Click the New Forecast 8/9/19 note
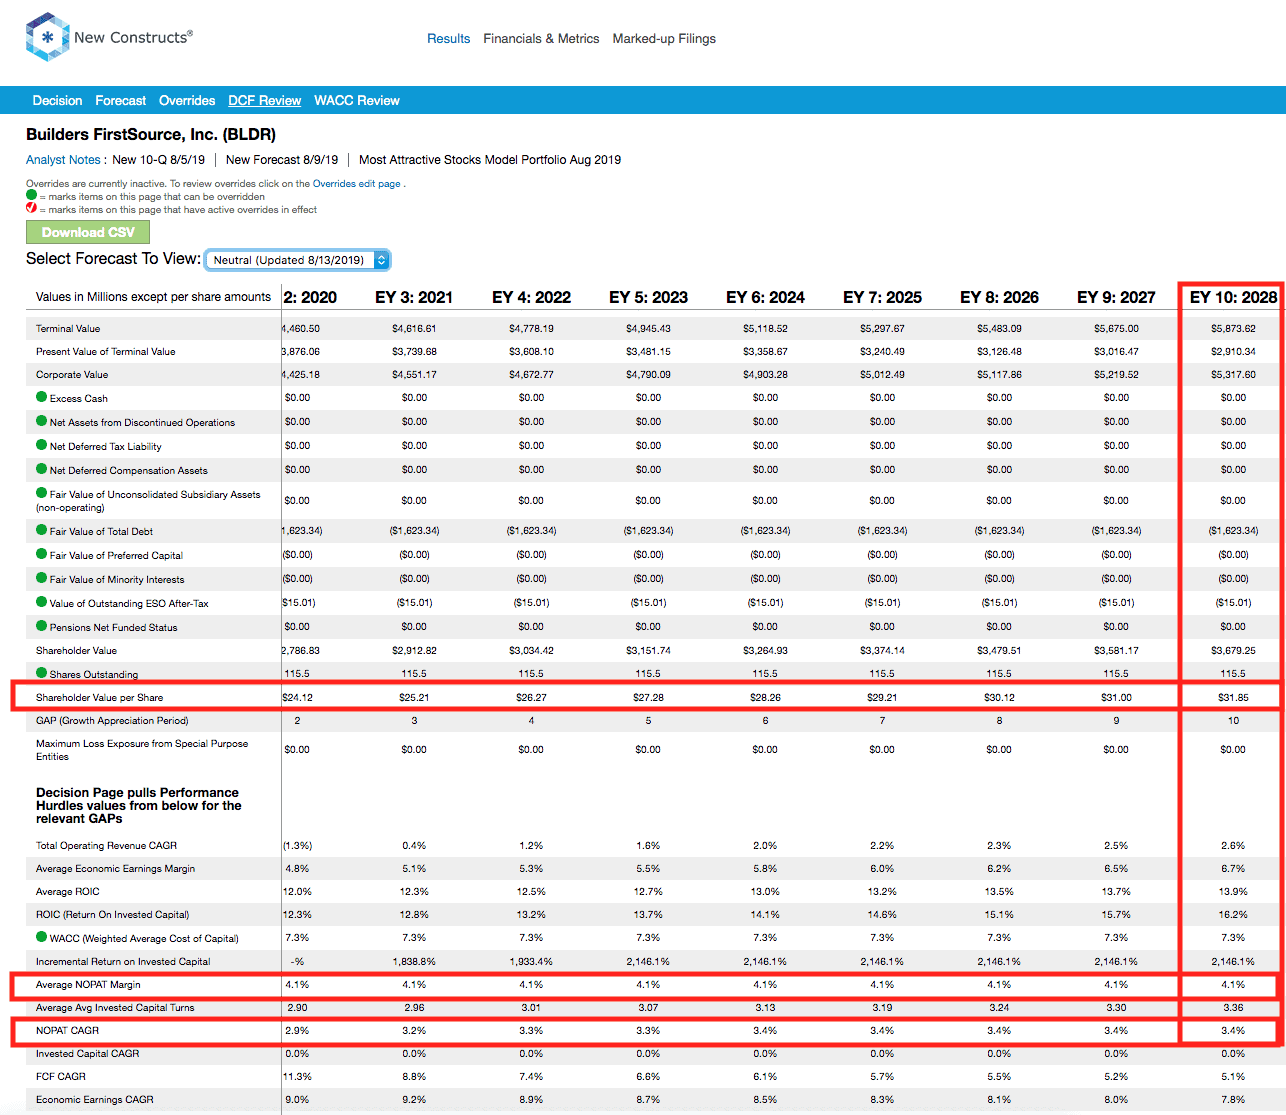Image resolution: width=1286 pixels, height=1115 pixels. 282,160
